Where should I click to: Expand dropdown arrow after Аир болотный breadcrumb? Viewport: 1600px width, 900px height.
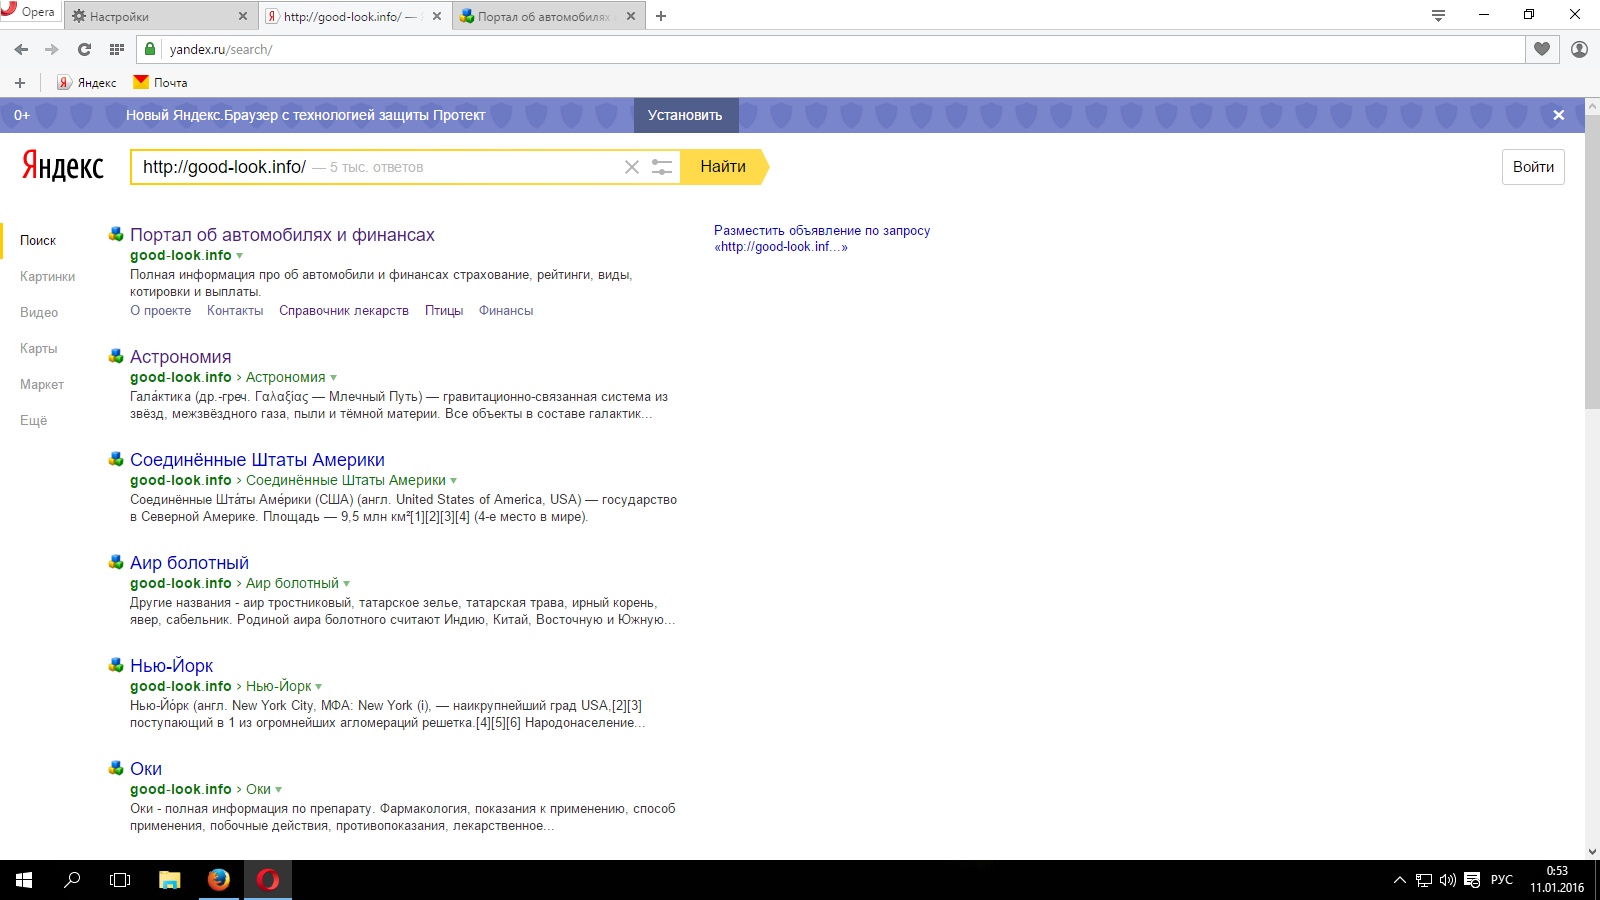coord(347,584)
